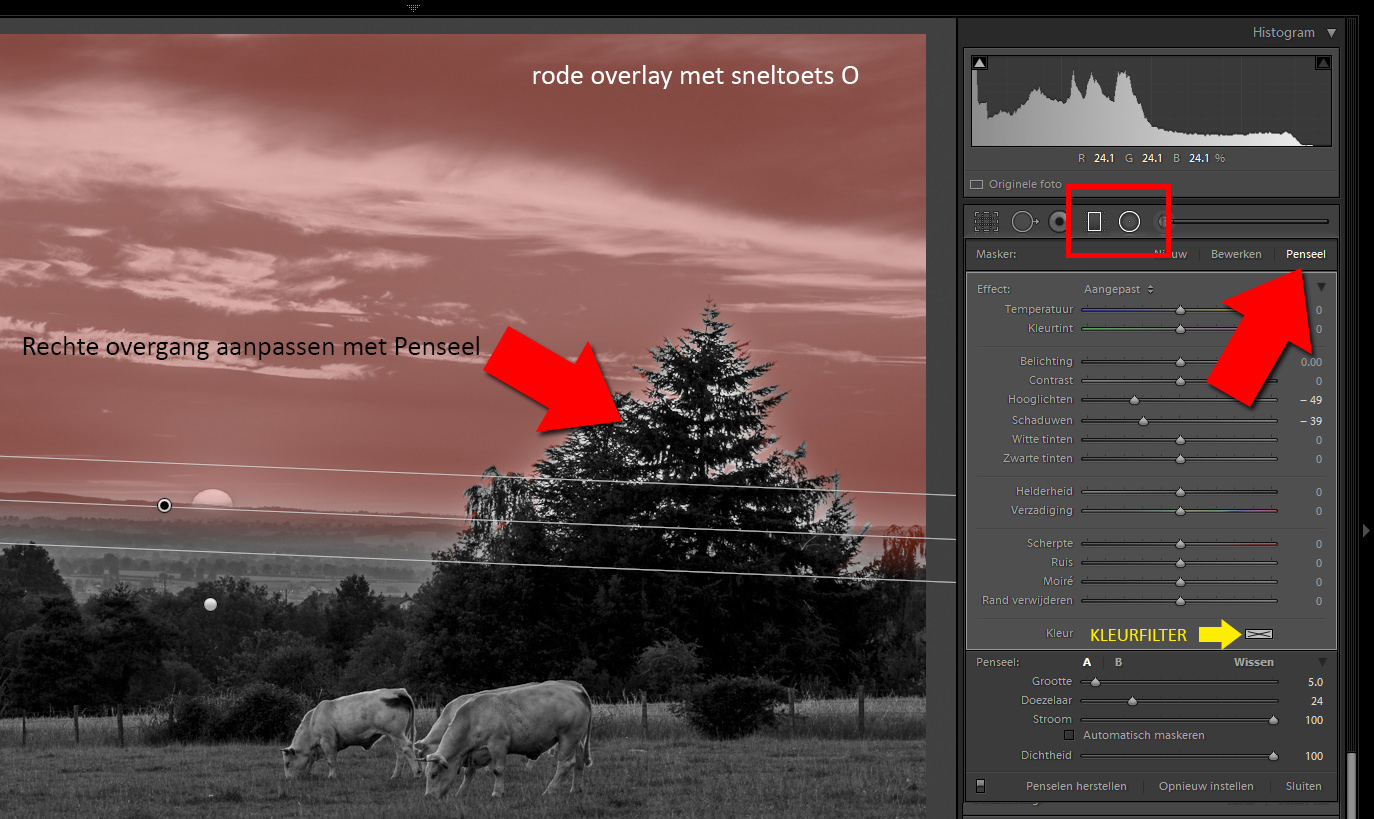Open the Kleur color filter swatch

[1259, 634]
